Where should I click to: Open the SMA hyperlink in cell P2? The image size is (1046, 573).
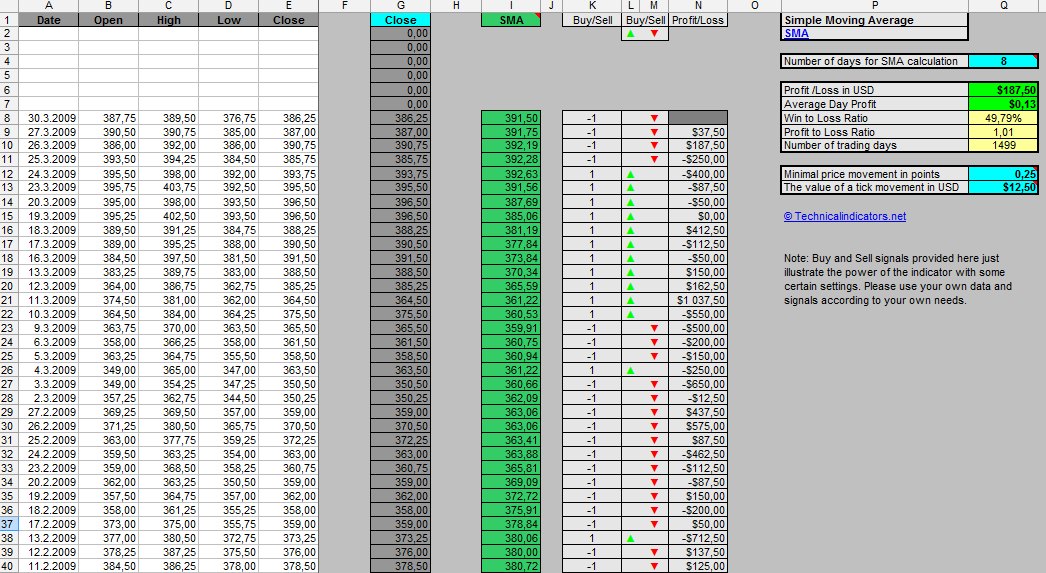click(797, 33)
